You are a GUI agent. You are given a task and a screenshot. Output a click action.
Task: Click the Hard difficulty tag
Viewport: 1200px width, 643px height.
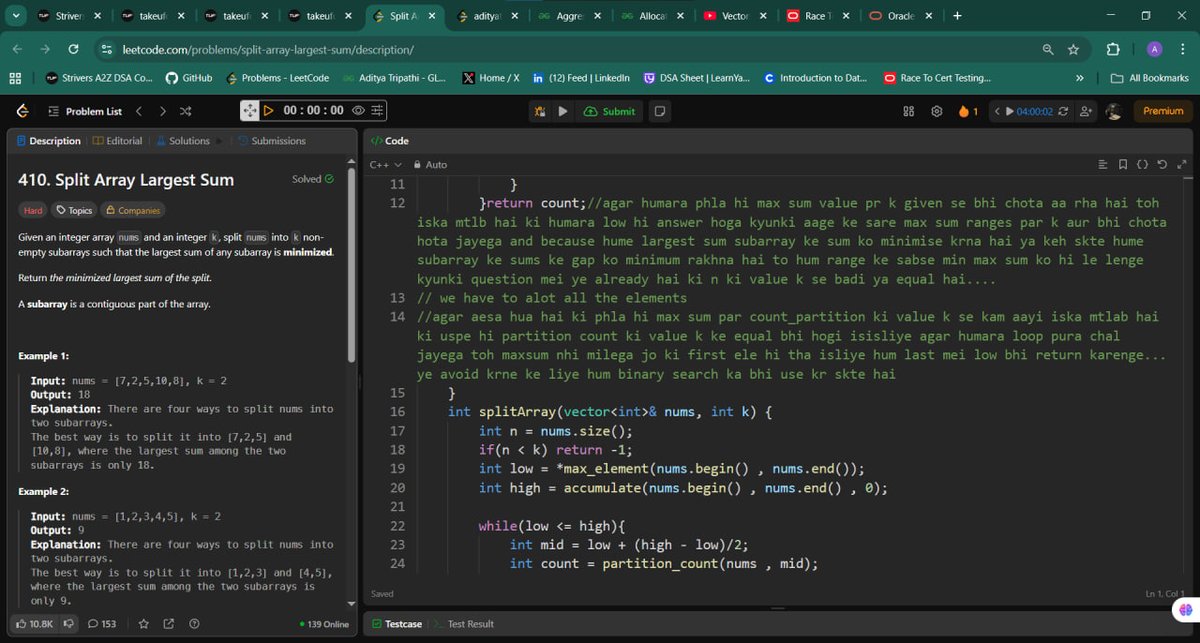(33, 210)
